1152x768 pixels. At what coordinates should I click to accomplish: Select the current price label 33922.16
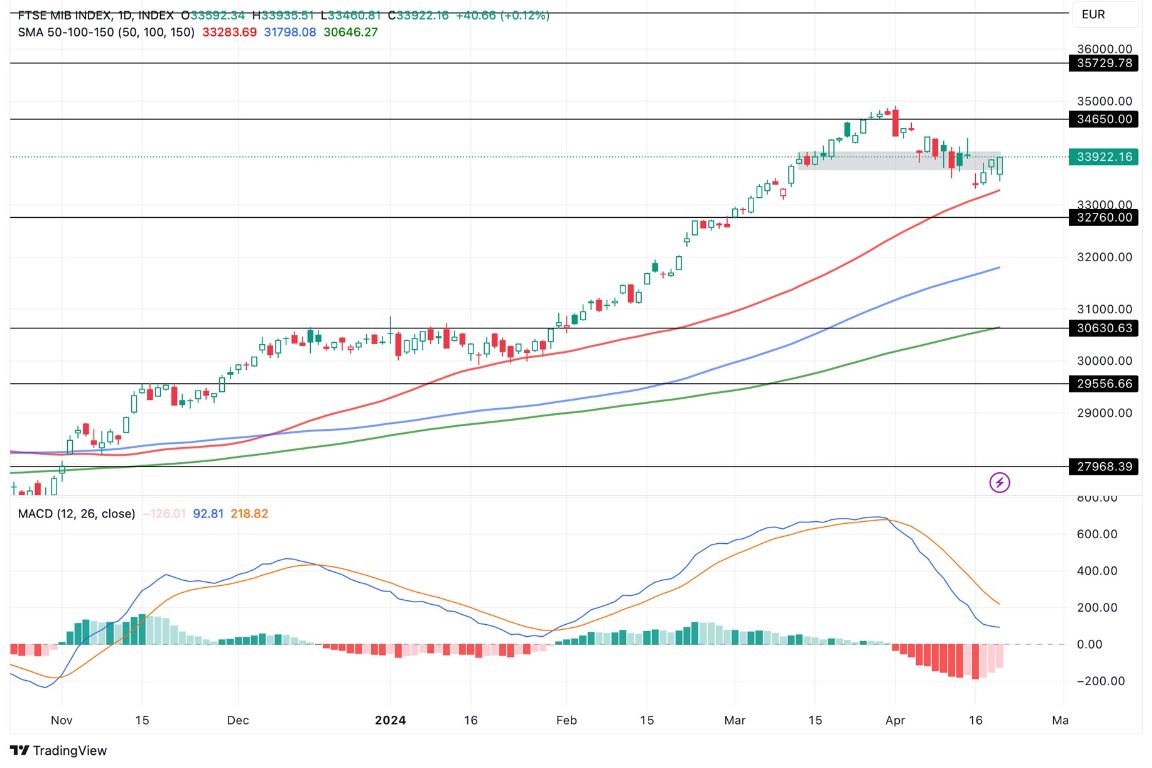coord(1105,157)
